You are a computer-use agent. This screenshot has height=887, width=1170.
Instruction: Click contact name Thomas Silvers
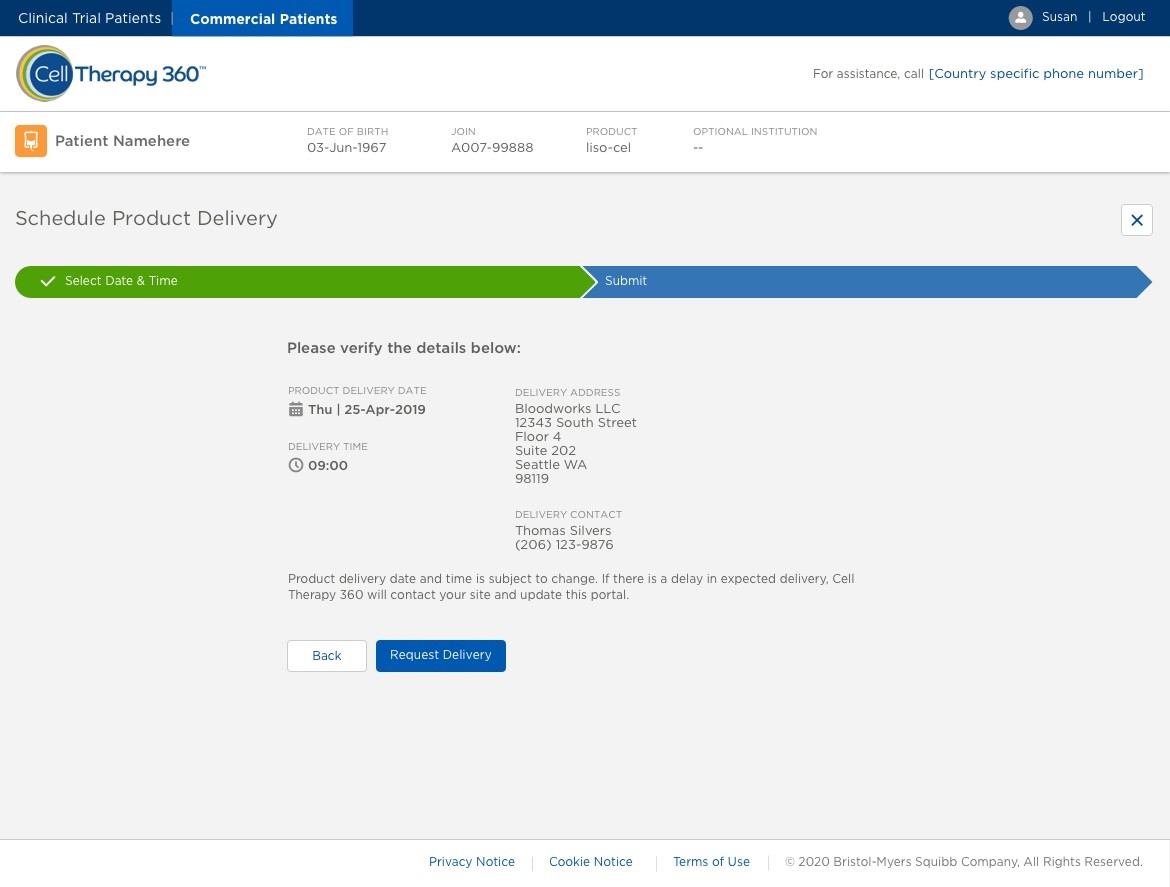pos(563,531)
